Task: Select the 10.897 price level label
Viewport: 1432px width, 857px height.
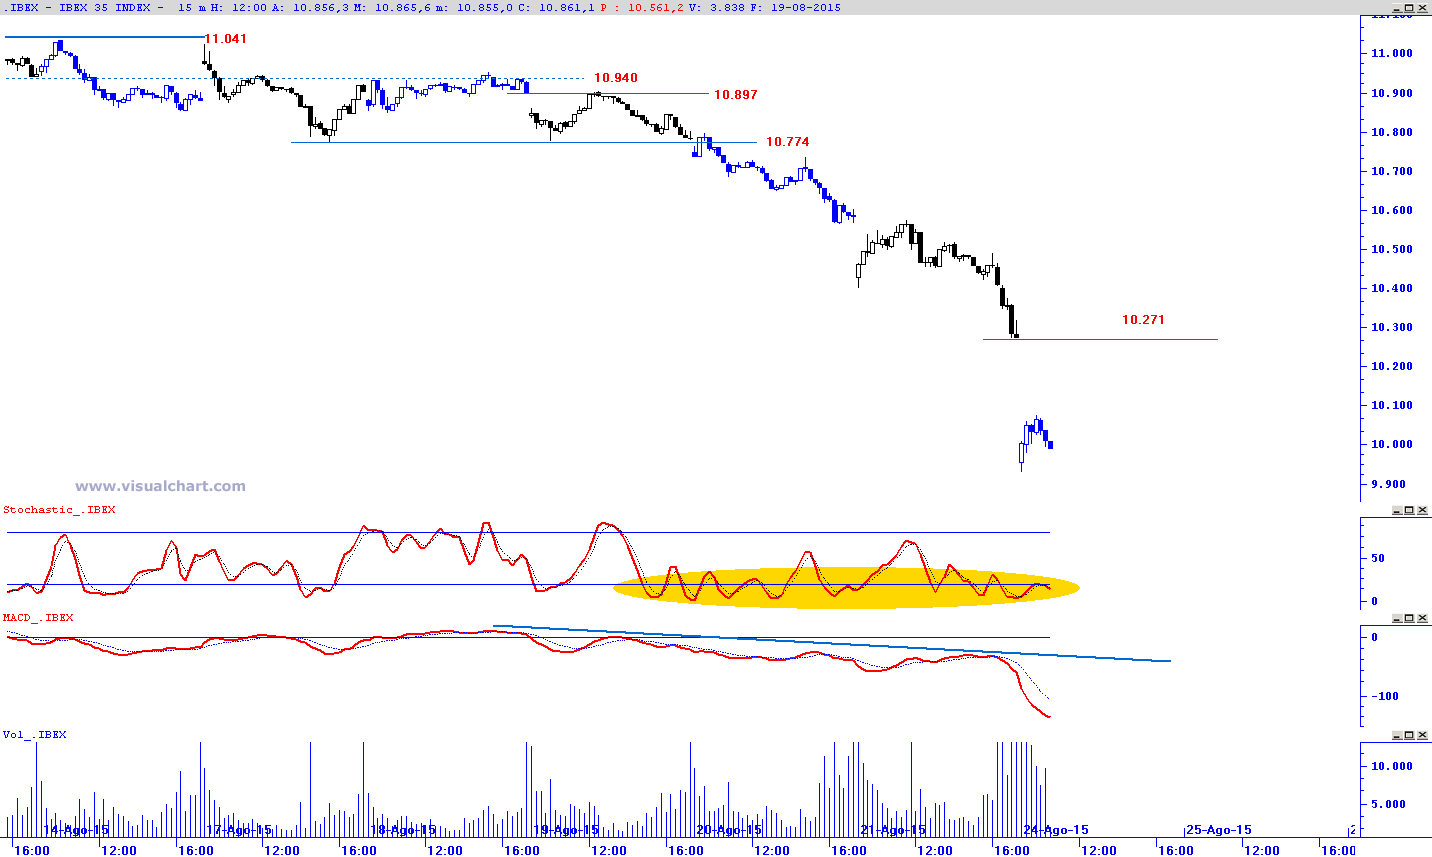Action: pos(736,95)
